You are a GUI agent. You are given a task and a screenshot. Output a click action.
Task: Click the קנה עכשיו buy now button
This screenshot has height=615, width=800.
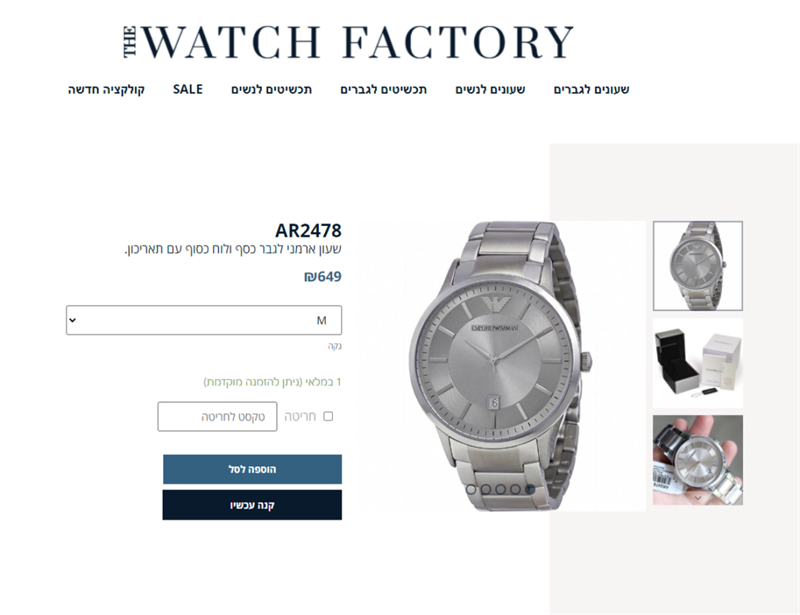click(252, 505)
